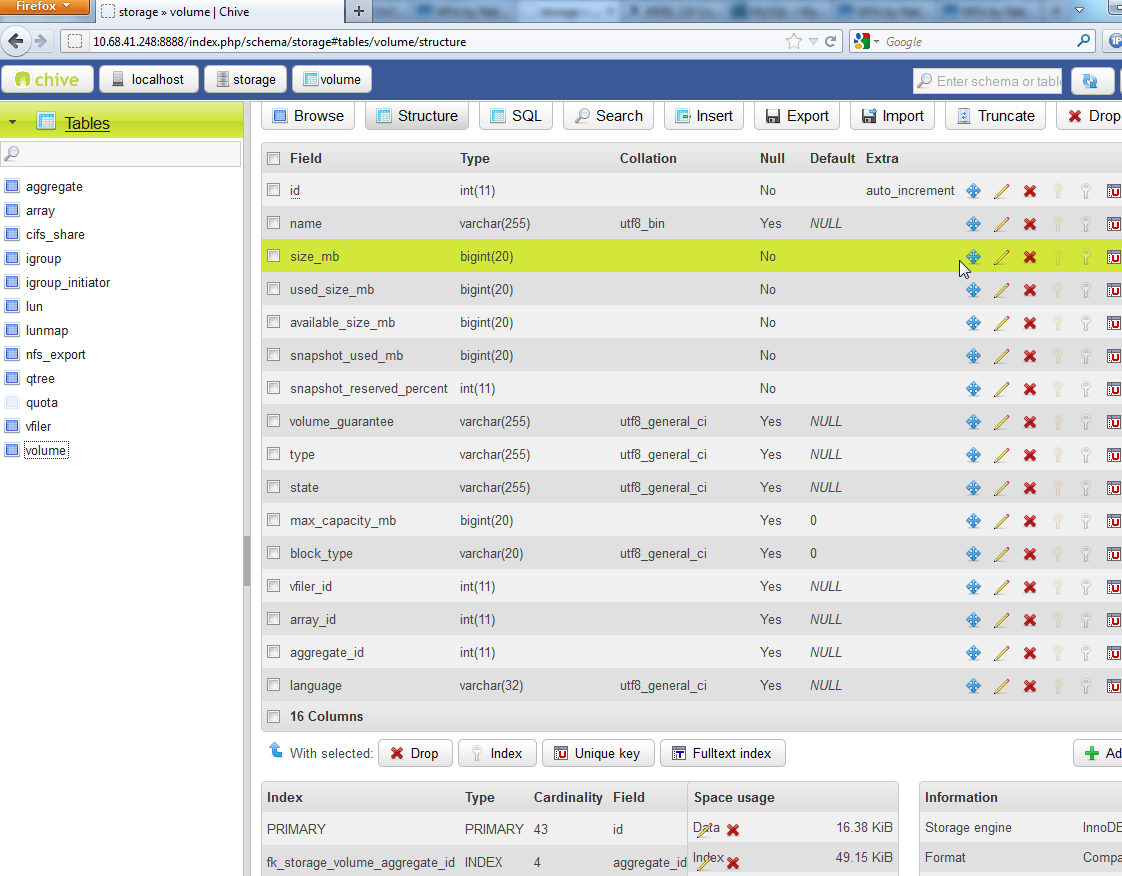Click primary key icon in snapshot_reserved_percent row
Screen dimensions: 1122x876
1058,389
